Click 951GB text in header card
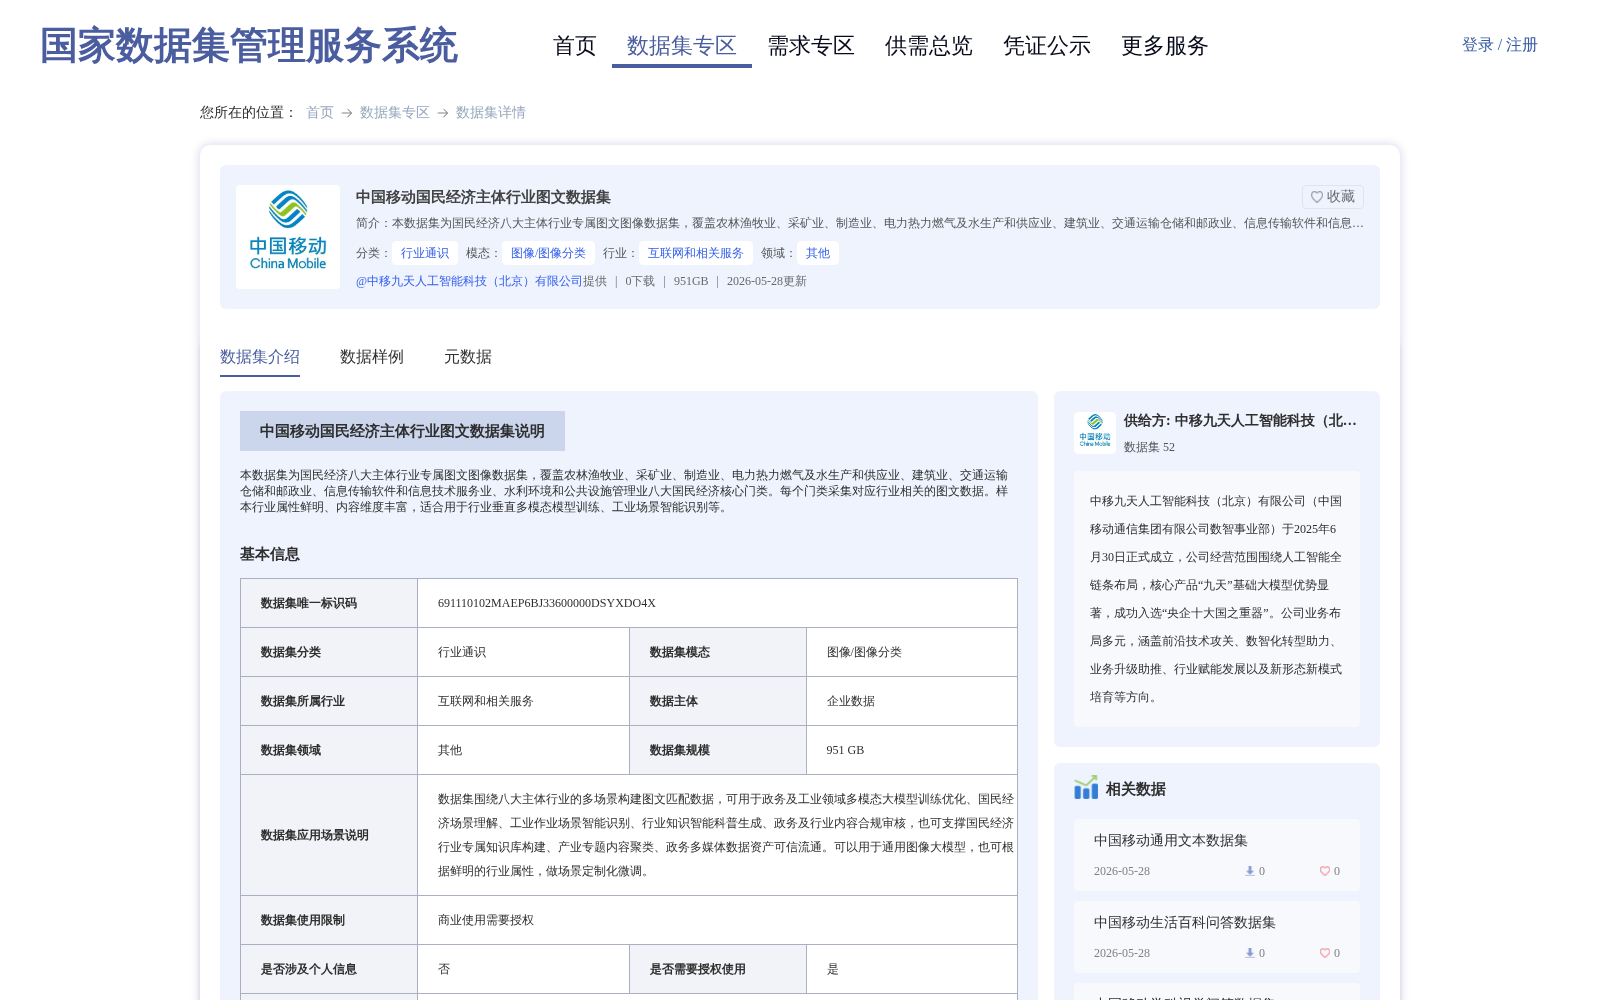Viewport: 1600px width, 1000px height. [x=691, y=281]
